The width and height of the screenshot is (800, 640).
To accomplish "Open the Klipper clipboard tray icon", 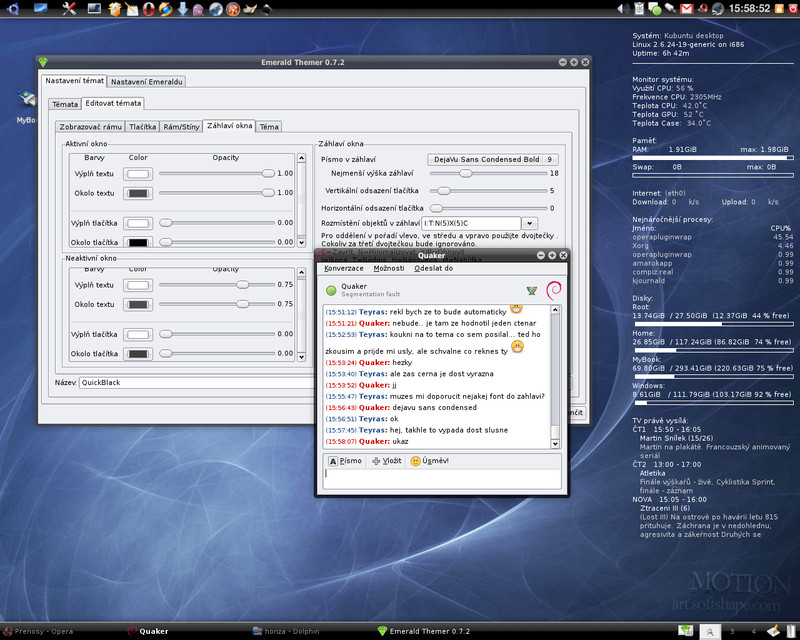I will (639, 8).
